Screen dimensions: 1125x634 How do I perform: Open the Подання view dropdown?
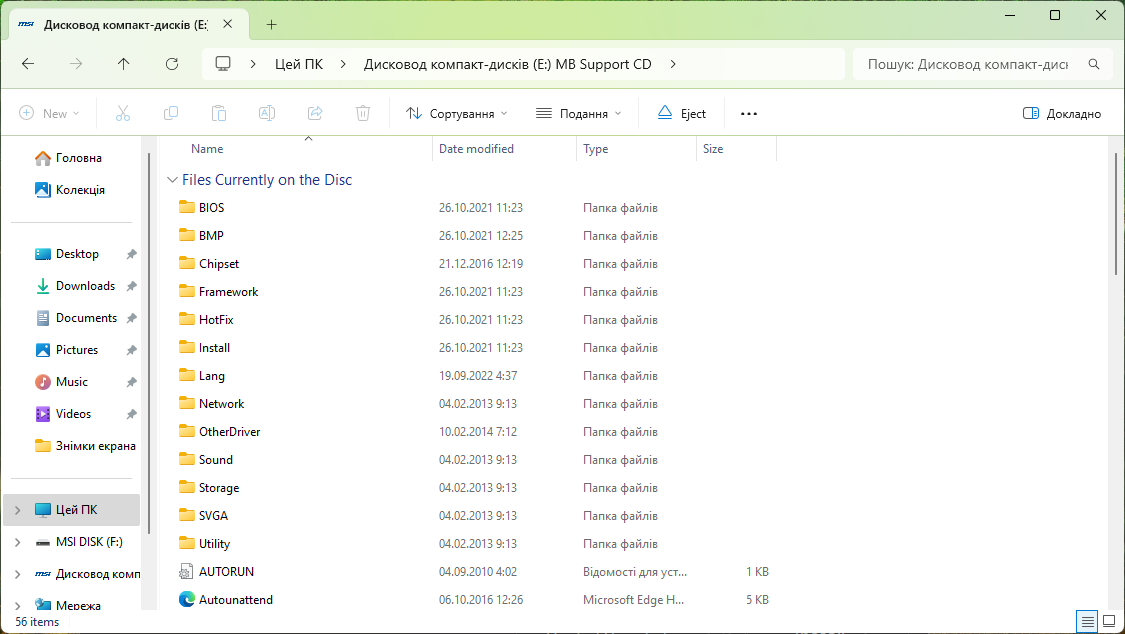579,113
